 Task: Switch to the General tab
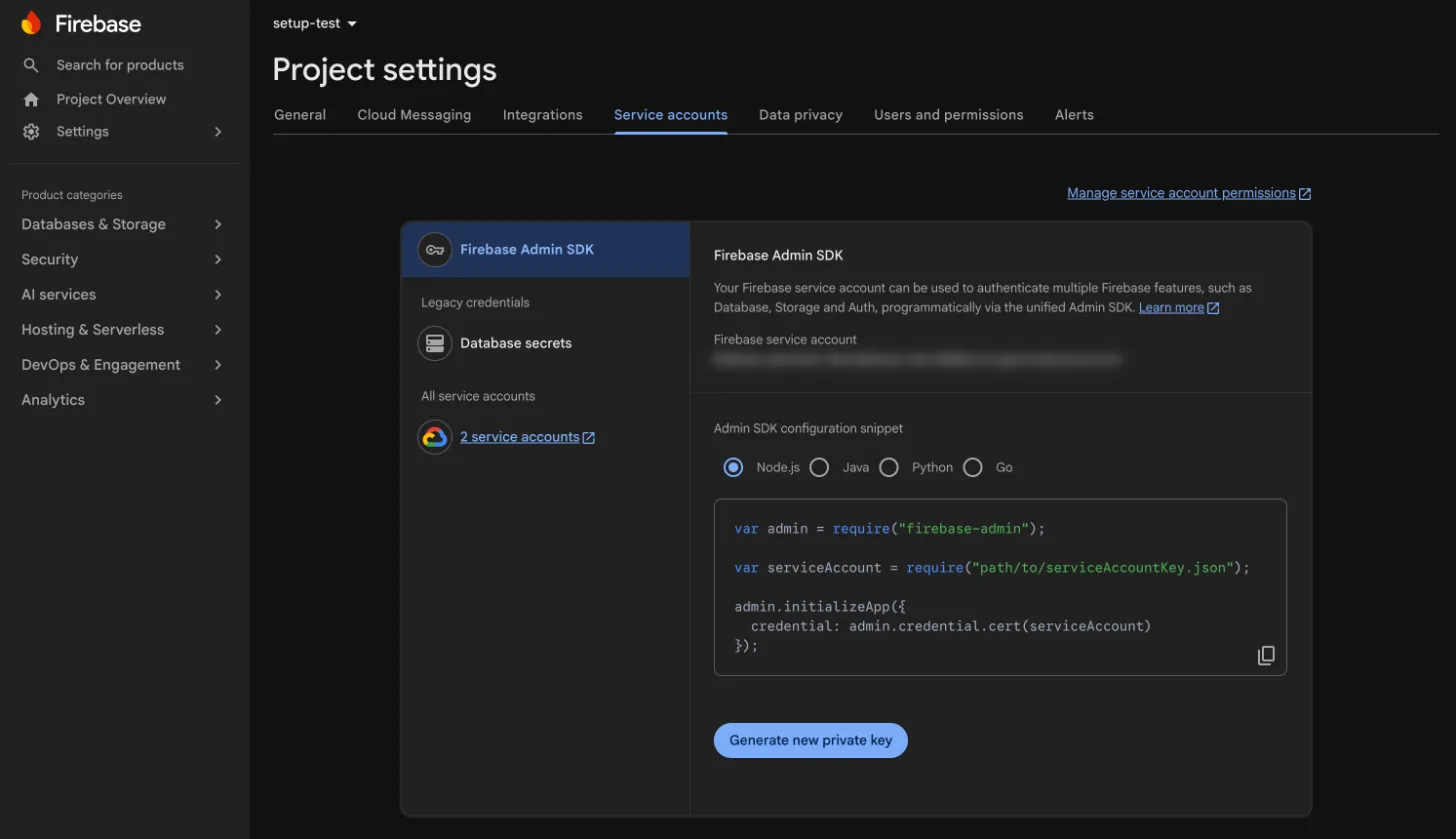[300, 115]
